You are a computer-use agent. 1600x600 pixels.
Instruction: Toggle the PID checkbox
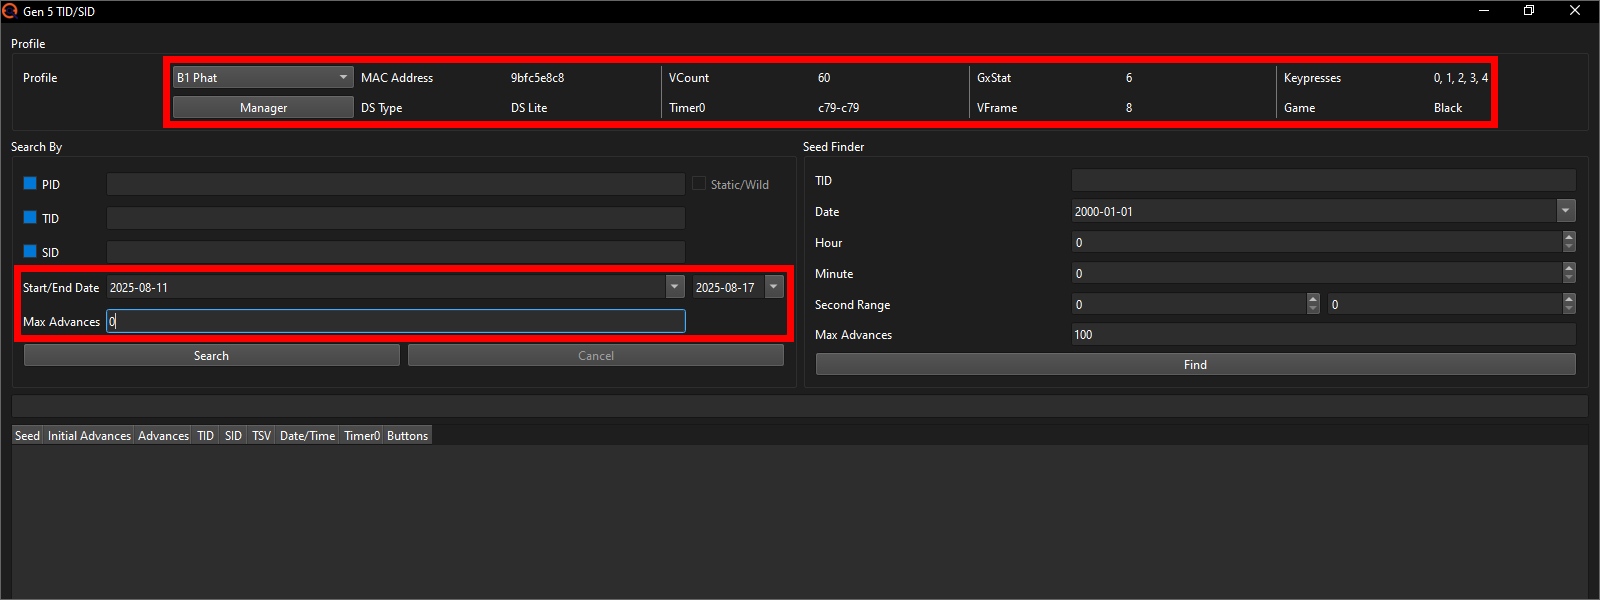(x=30, y=184)
